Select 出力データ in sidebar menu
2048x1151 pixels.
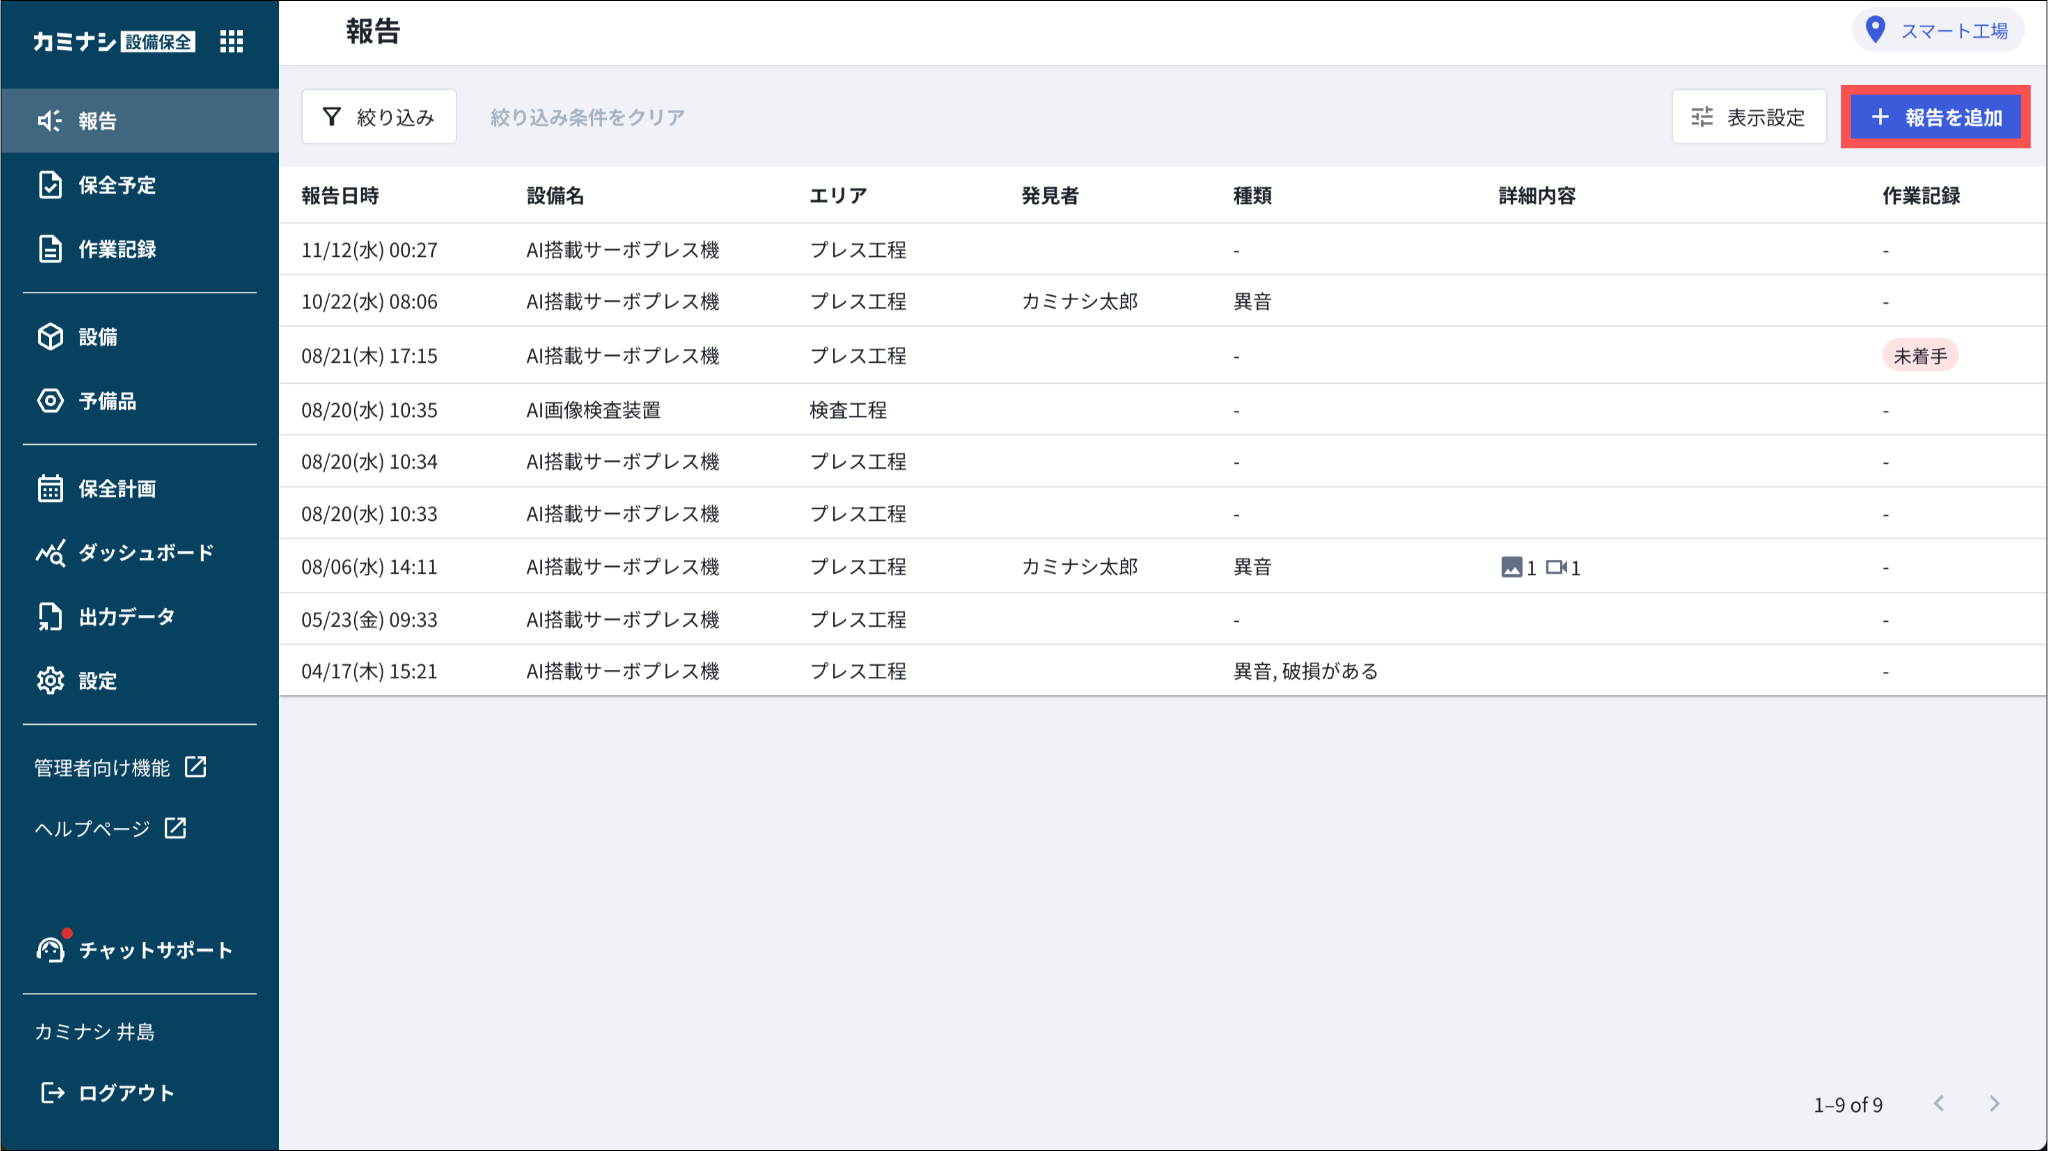point(126,617)
